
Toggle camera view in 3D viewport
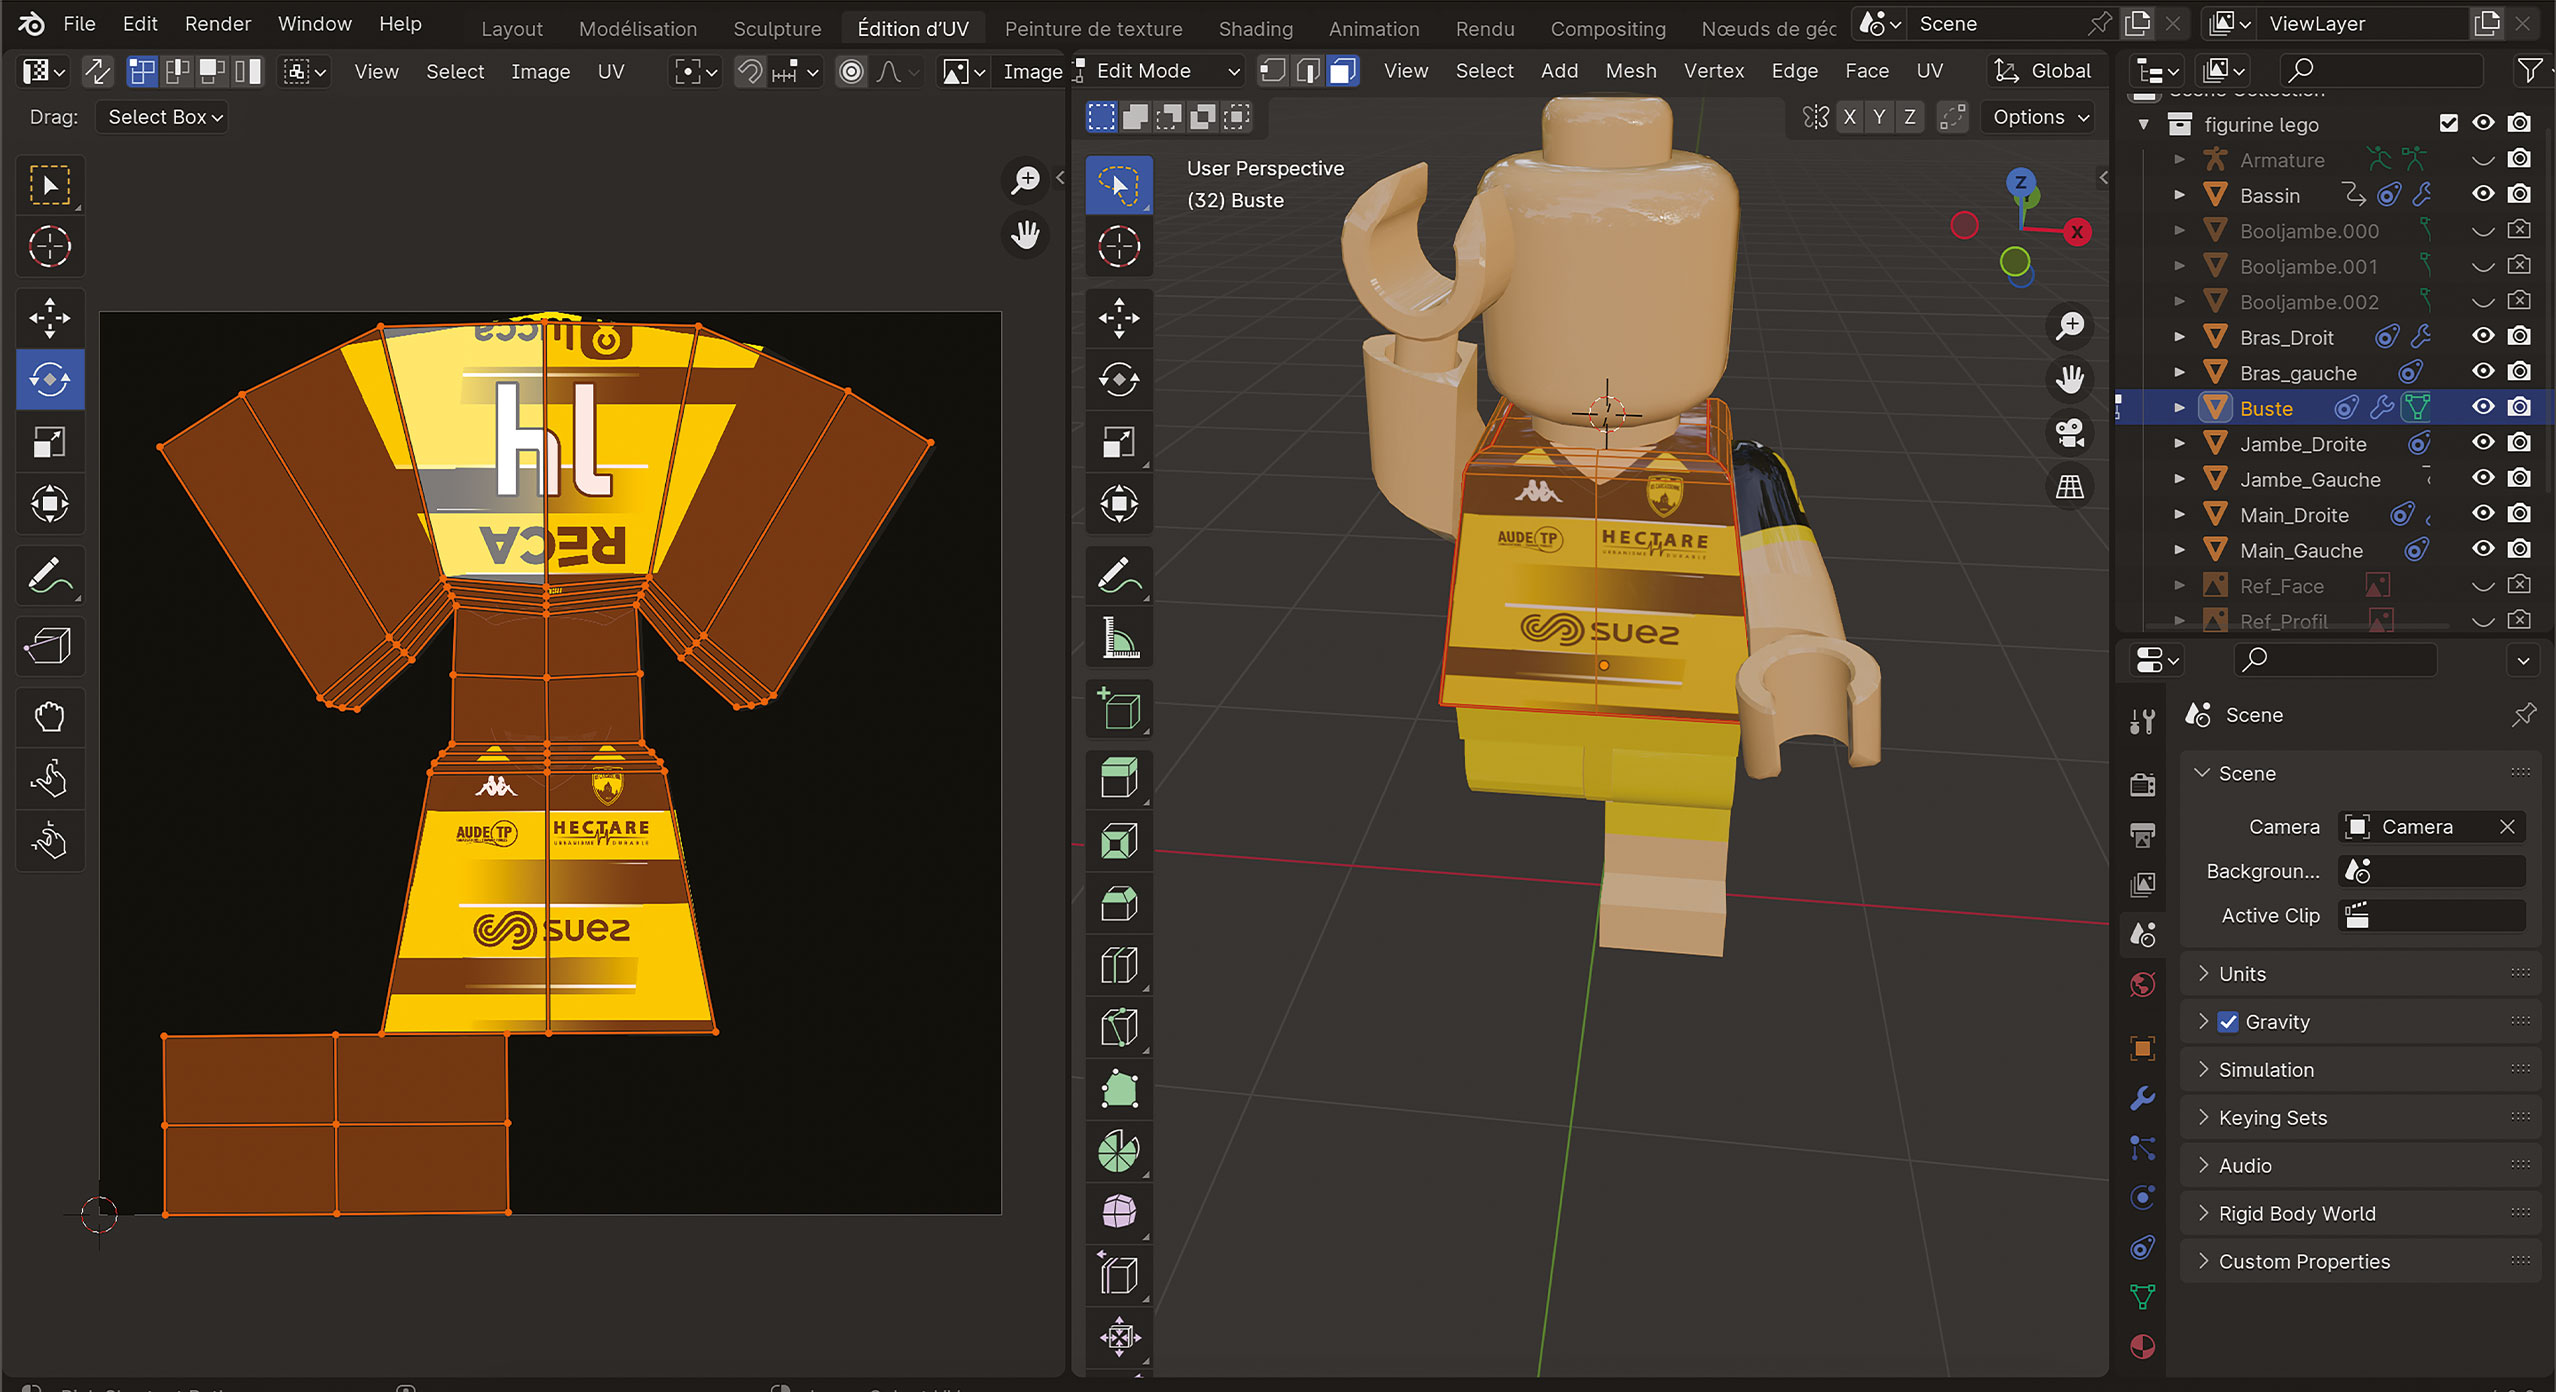pyautogui.click(x=2069, y=433)
